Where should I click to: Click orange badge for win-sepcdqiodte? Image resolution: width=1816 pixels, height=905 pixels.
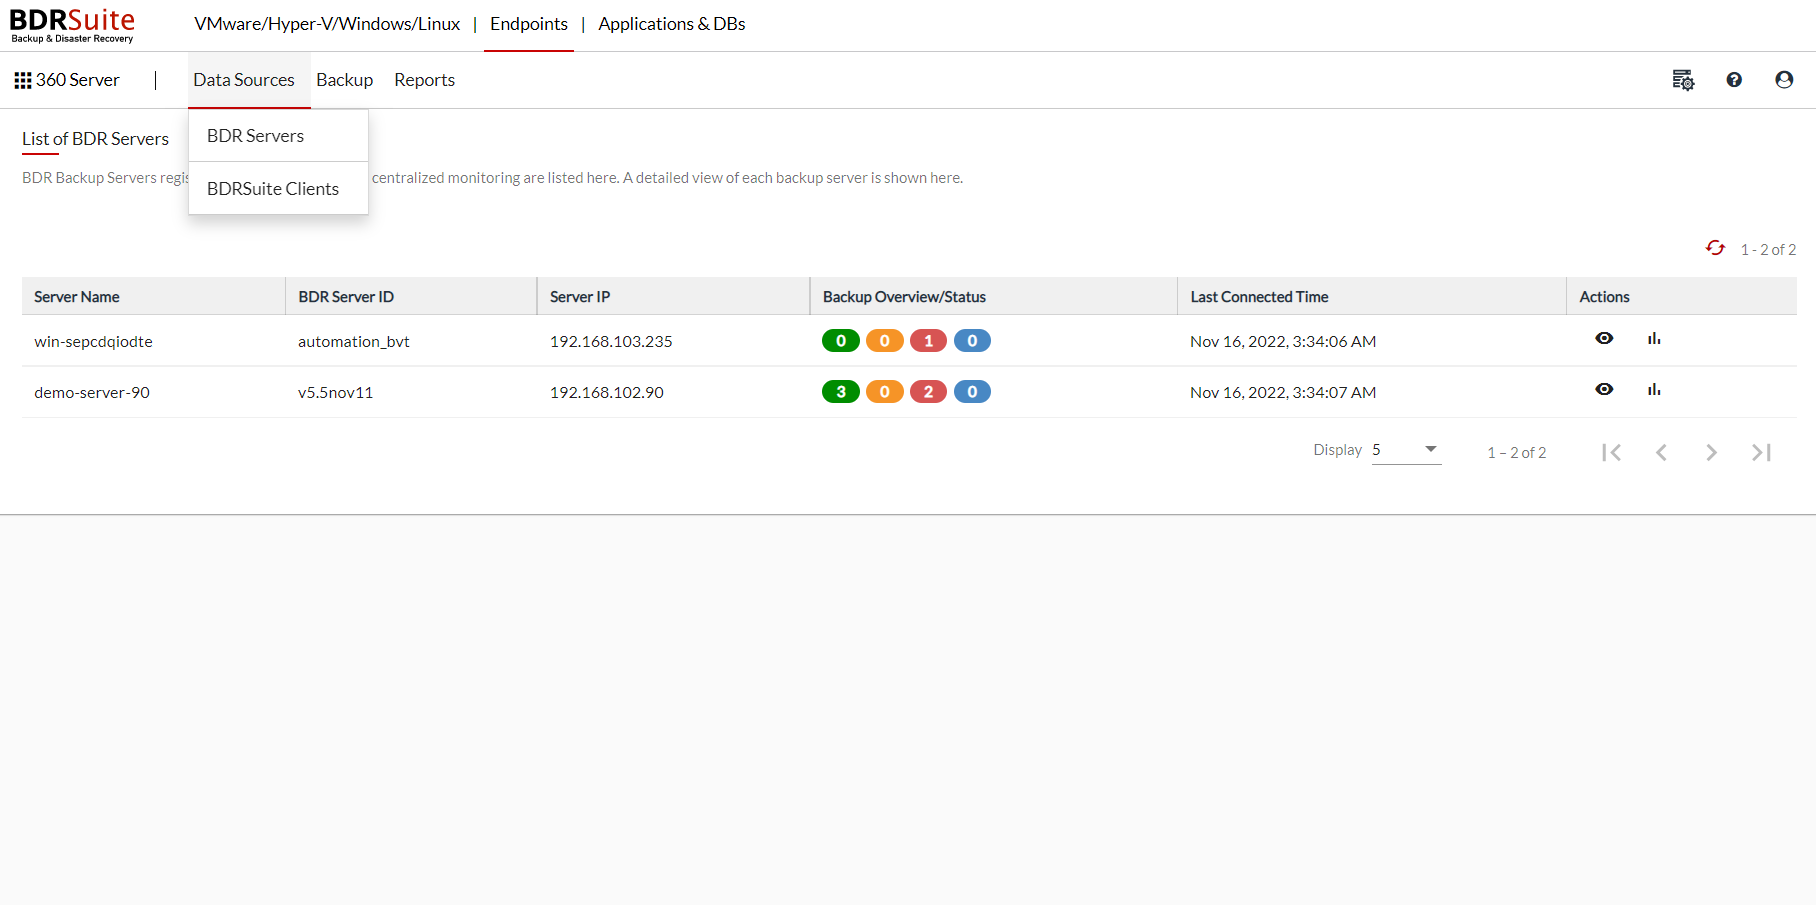coord(885,341)
